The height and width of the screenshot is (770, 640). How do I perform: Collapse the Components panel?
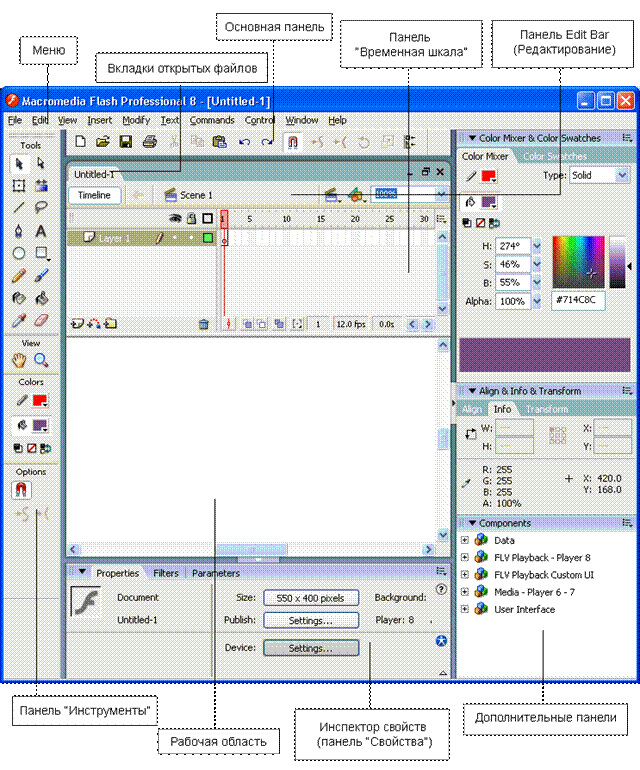tap(473, 523)
